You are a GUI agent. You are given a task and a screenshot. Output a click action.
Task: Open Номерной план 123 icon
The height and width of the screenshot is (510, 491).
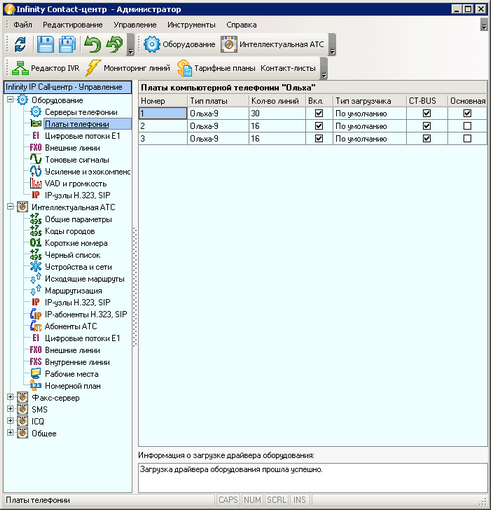tap(36, 386)
